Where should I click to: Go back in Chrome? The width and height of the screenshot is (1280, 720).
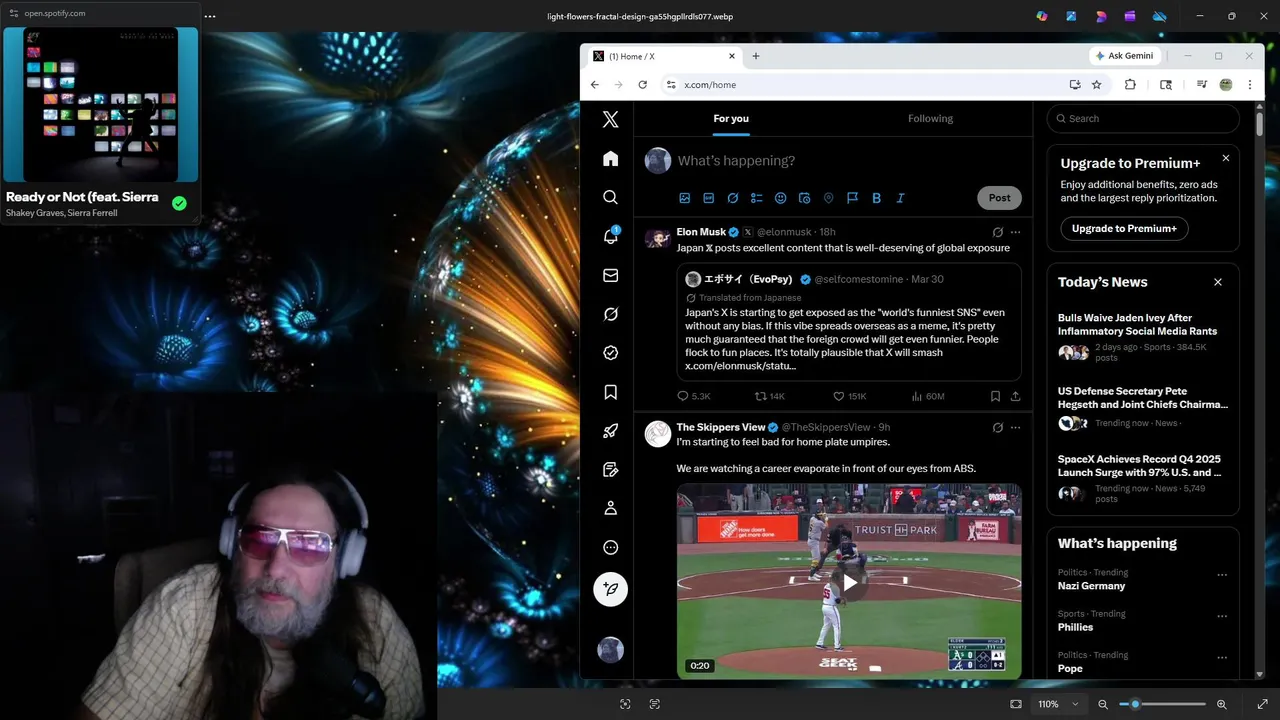coord(594,85)
